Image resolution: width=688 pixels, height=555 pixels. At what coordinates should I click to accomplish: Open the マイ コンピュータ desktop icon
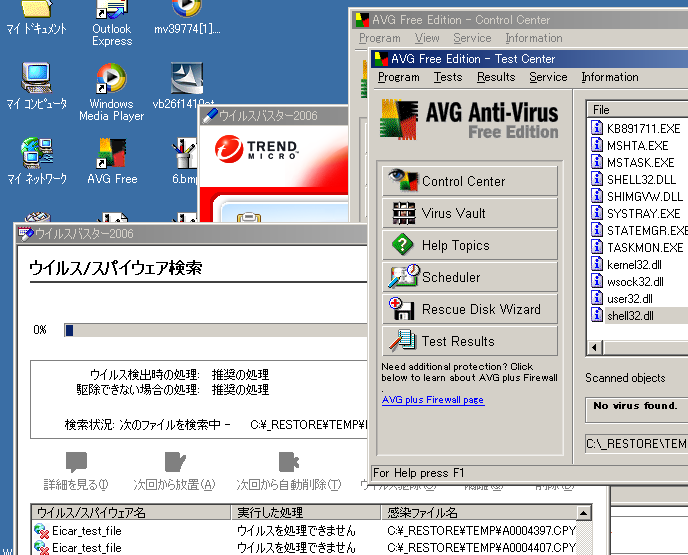tap(37, 86)
